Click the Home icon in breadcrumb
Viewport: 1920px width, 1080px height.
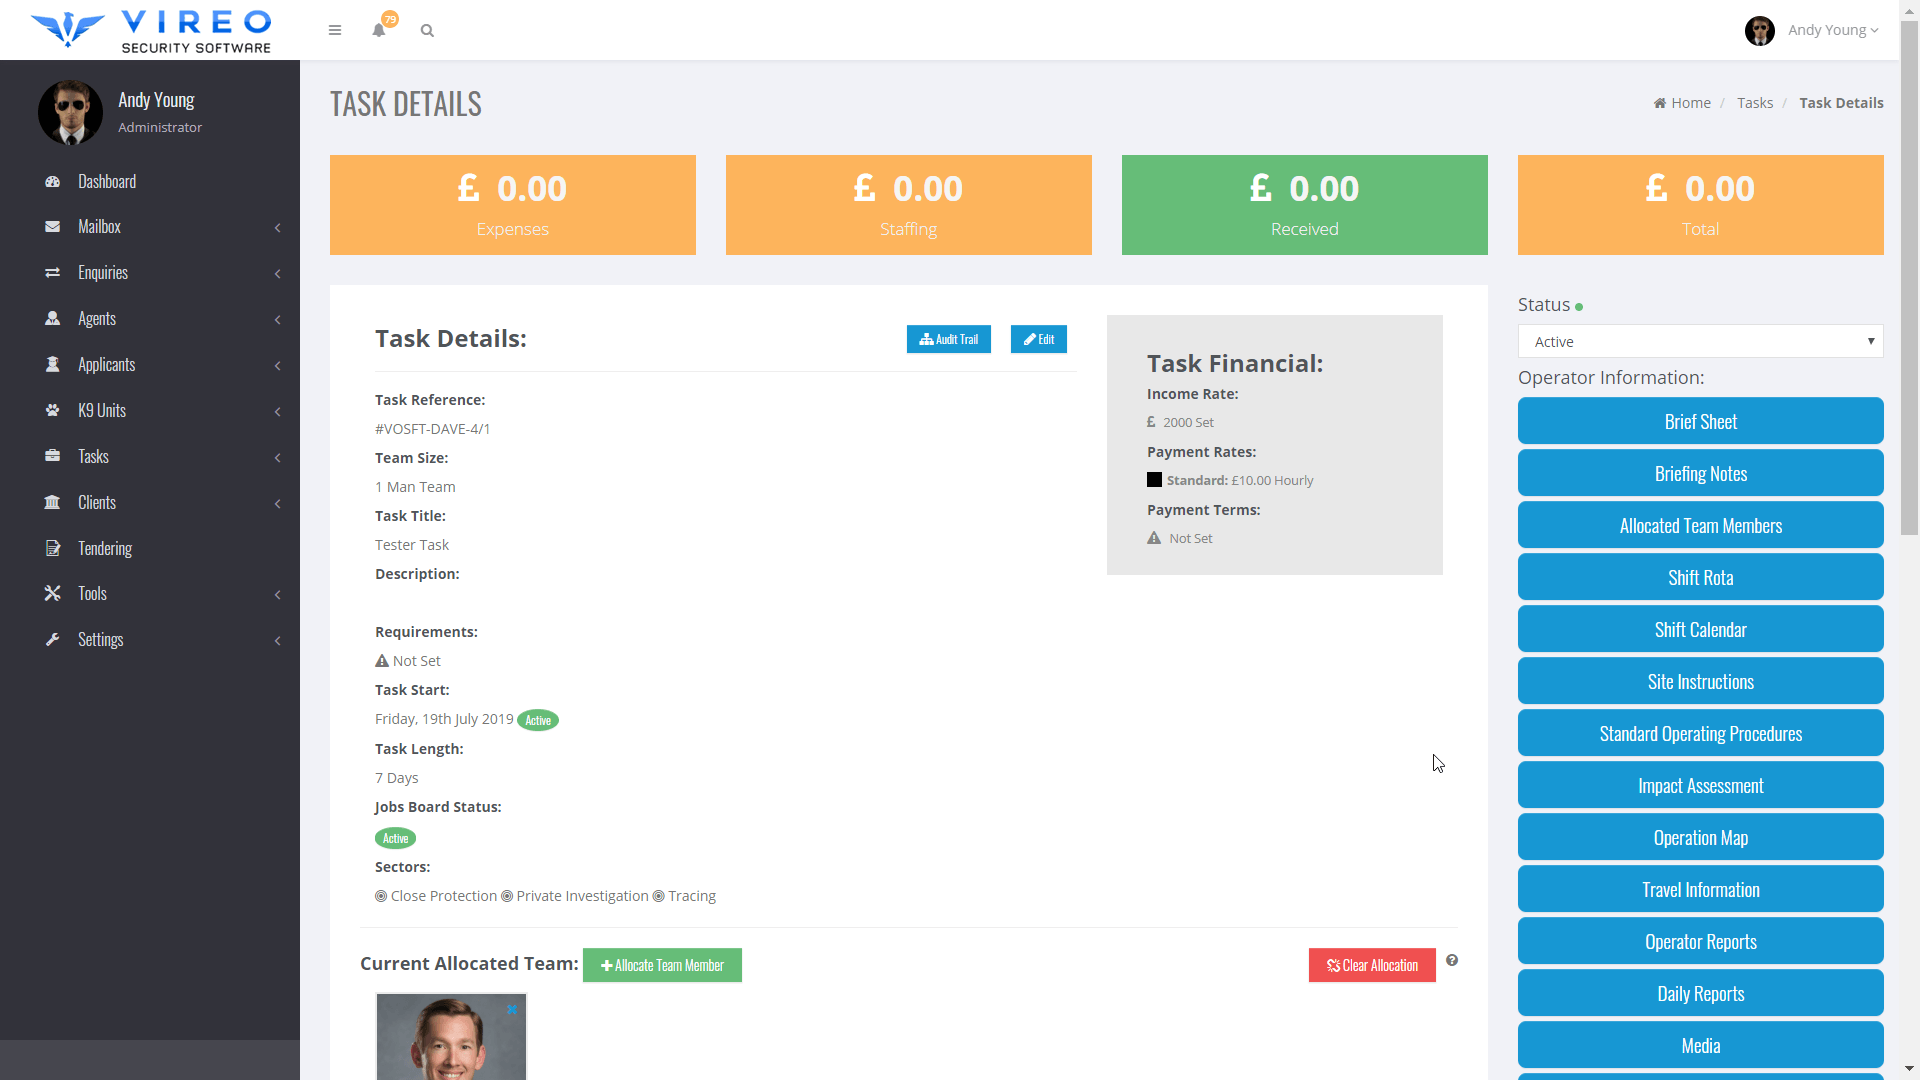tap(1658, 102)
